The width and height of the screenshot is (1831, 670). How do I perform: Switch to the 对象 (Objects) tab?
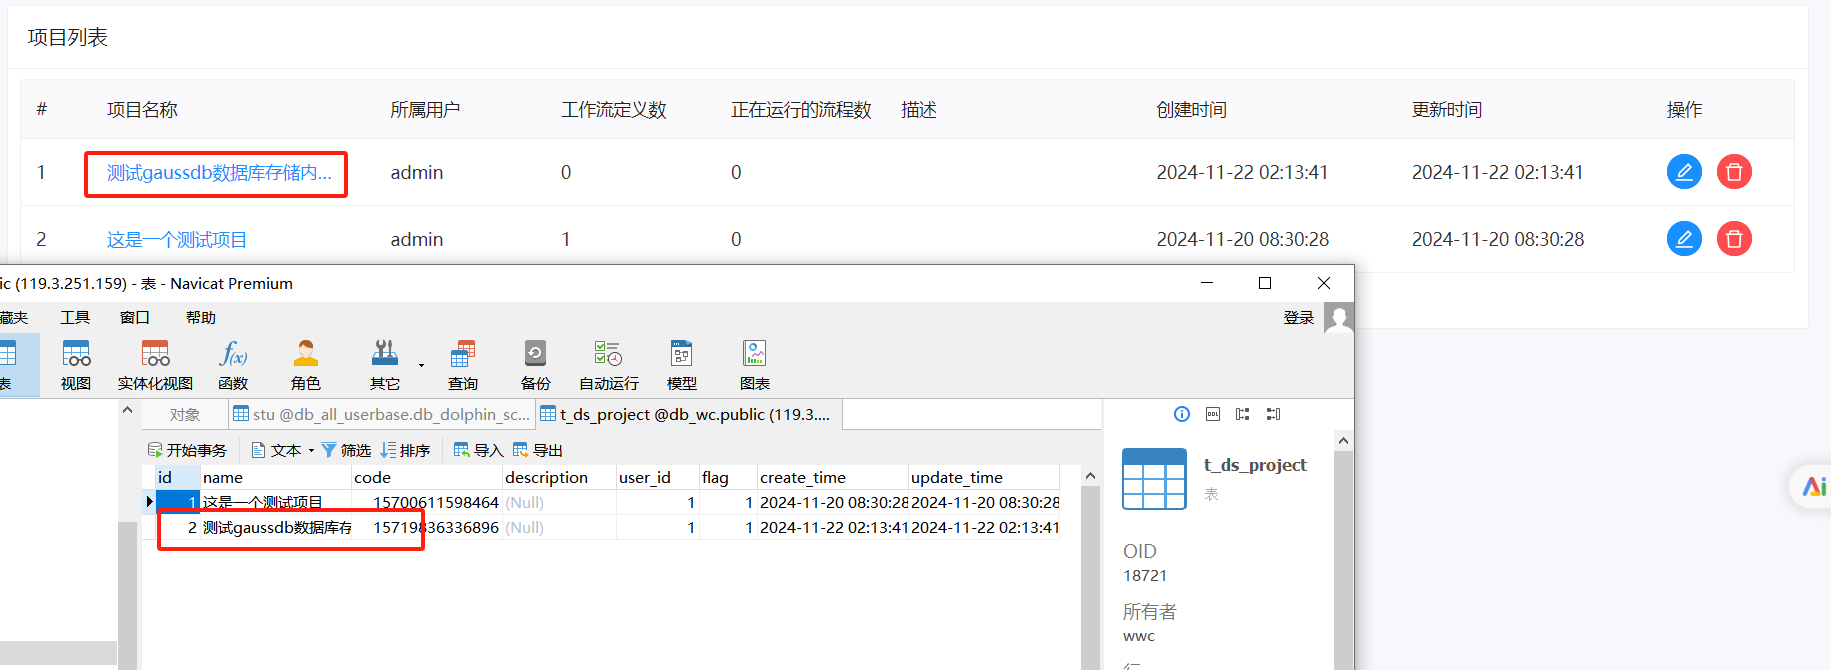point(185,414)
